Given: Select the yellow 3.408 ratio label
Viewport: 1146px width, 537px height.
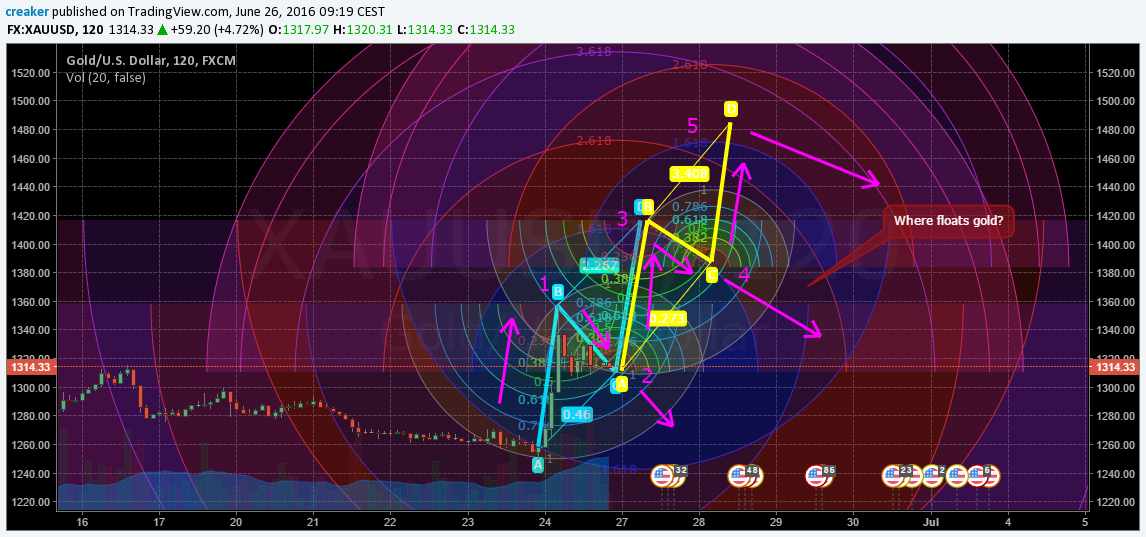Looking at the screenshot, I should pos(689,174).
